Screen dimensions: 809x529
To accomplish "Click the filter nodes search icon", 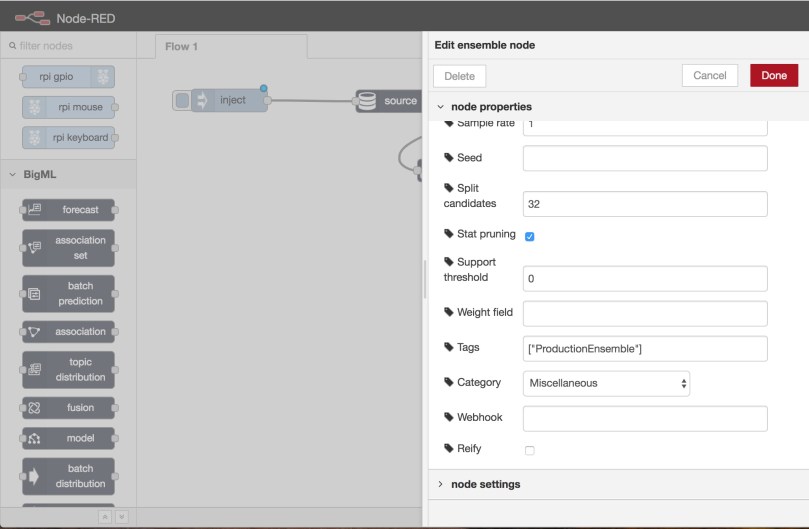I will (x=12, y=46).
